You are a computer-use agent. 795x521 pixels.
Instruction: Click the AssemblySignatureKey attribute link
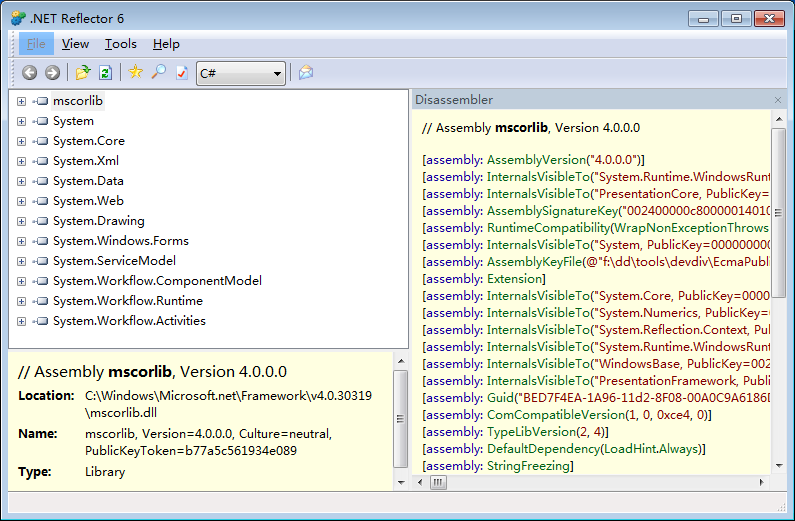coord(553,211)
